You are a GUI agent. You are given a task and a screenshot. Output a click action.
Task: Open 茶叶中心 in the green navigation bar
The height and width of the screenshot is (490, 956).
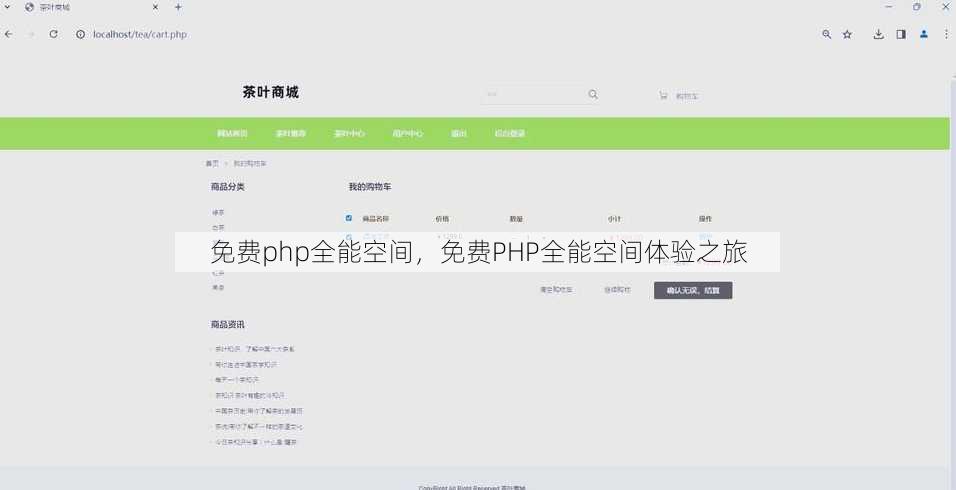click(349, 133)
